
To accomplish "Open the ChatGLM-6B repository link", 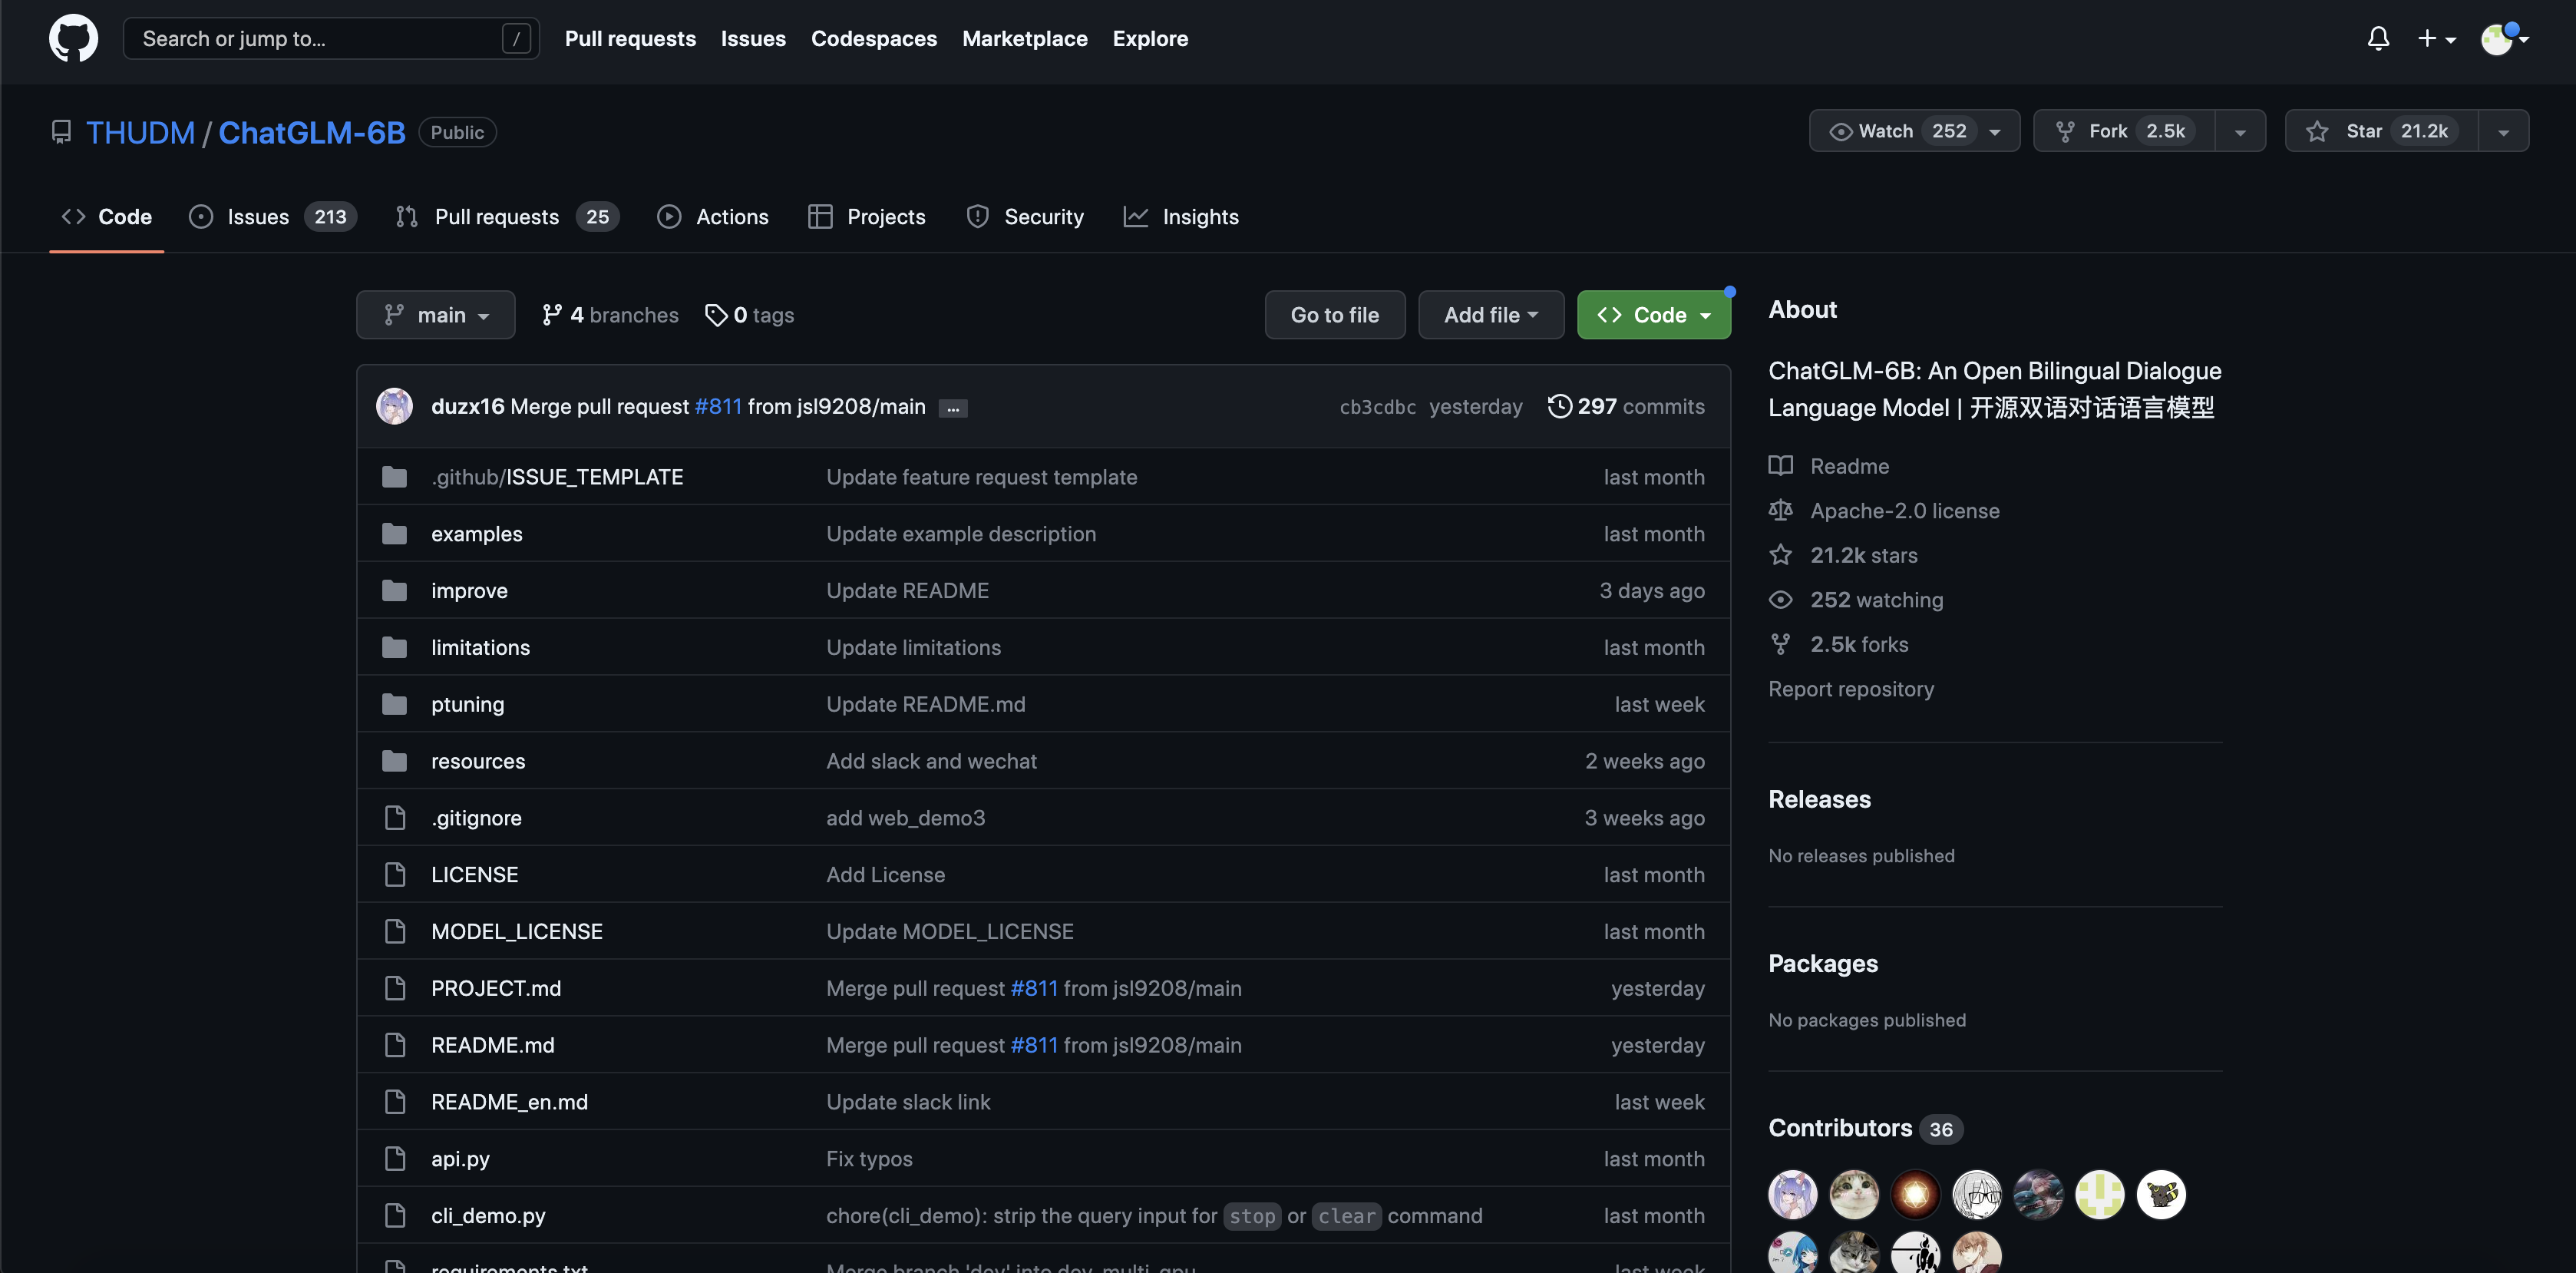I will [312, 132].
